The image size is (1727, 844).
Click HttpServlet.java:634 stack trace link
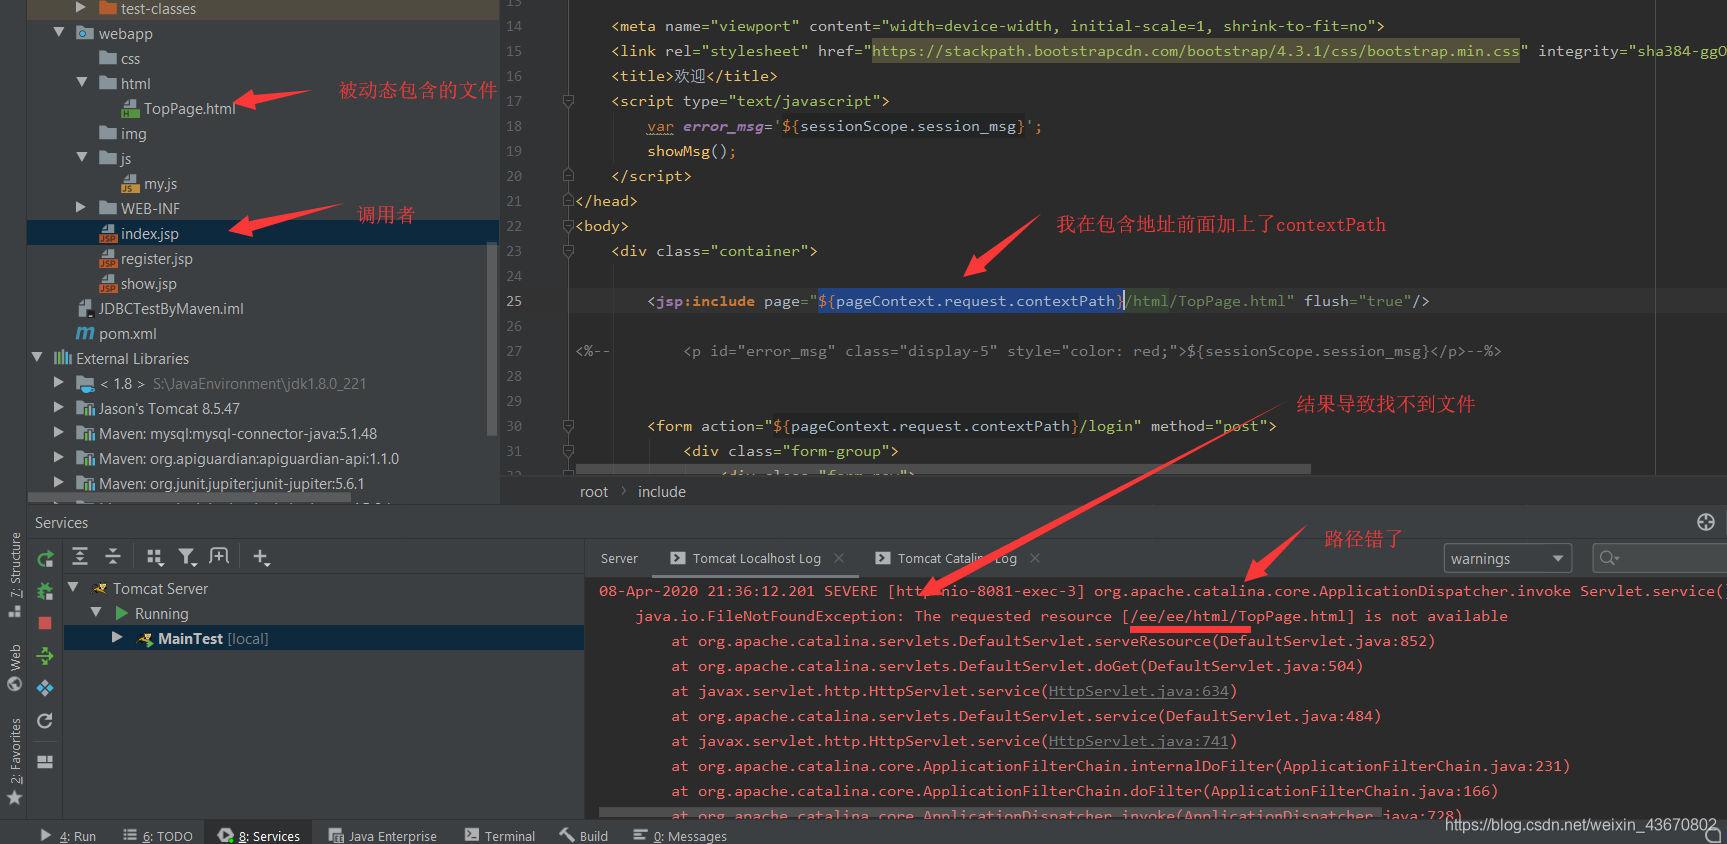pyautogui.click(x=1138, y=691)
